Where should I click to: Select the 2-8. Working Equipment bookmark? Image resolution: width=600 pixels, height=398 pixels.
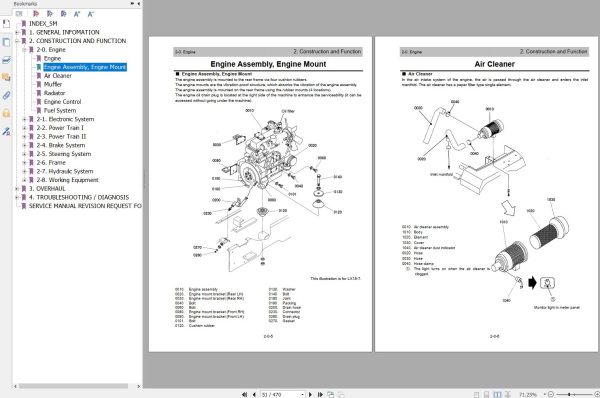pos(67,180)
